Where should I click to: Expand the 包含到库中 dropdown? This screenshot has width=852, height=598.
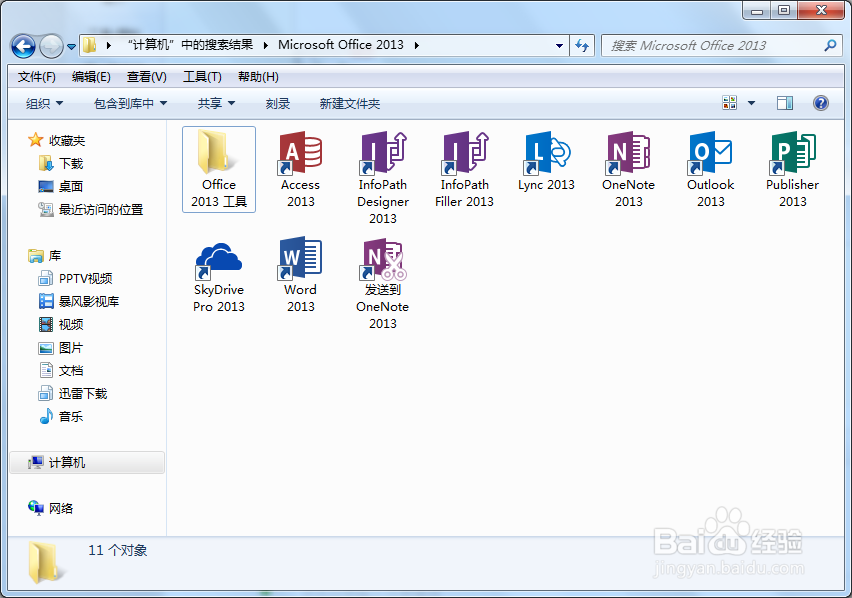(x=130, y=103)
